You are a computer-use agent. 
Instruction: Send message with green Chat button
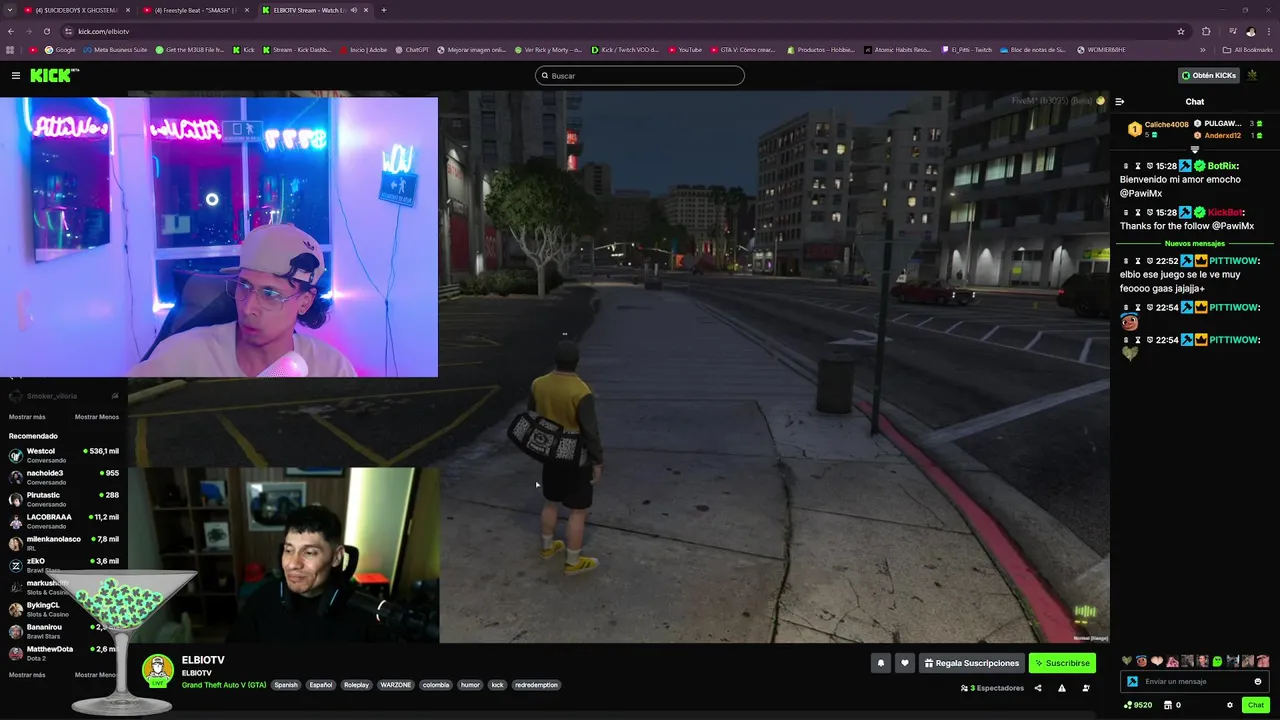[x=1256, y=705]
